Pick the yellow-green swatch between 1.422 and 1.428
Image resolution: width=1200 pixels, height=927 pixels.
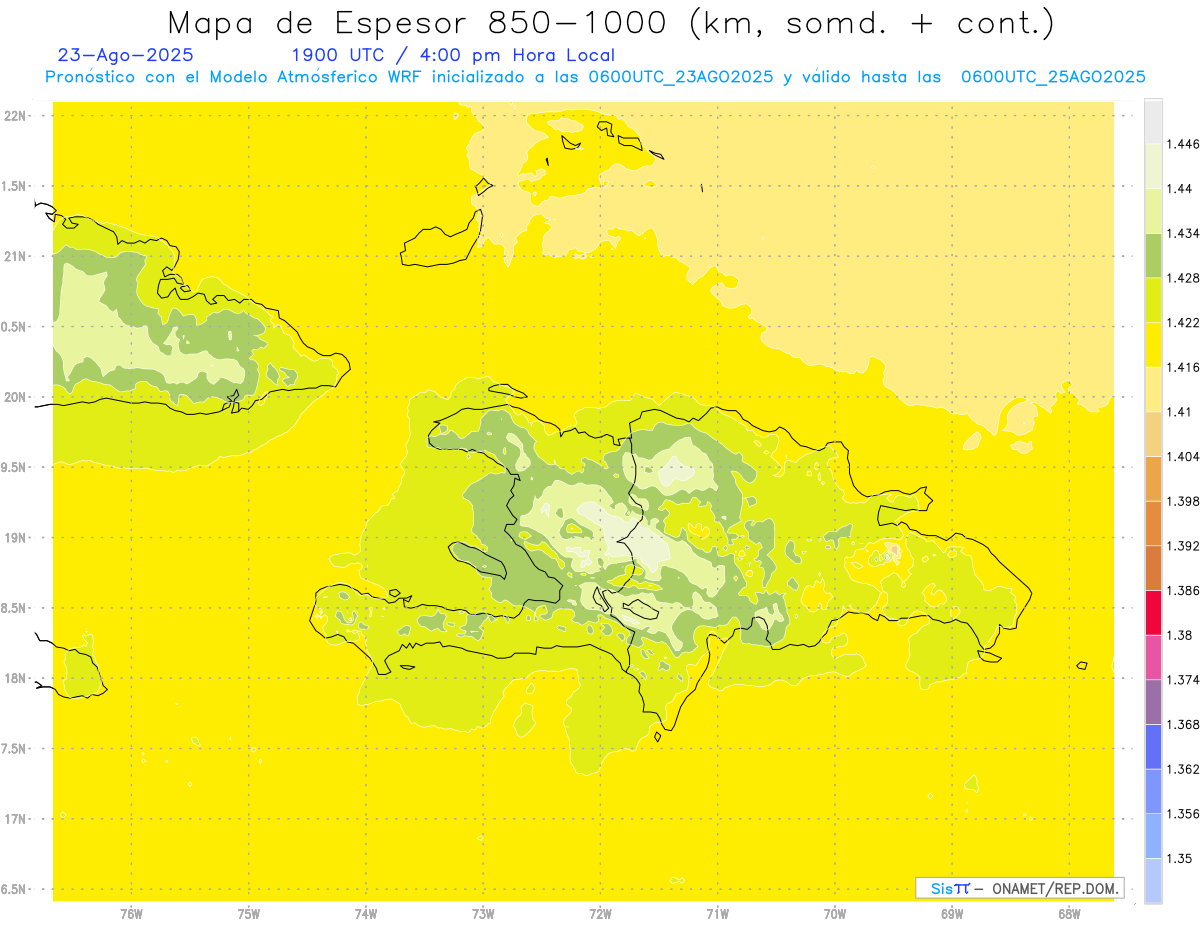[x=1153, y=300]
